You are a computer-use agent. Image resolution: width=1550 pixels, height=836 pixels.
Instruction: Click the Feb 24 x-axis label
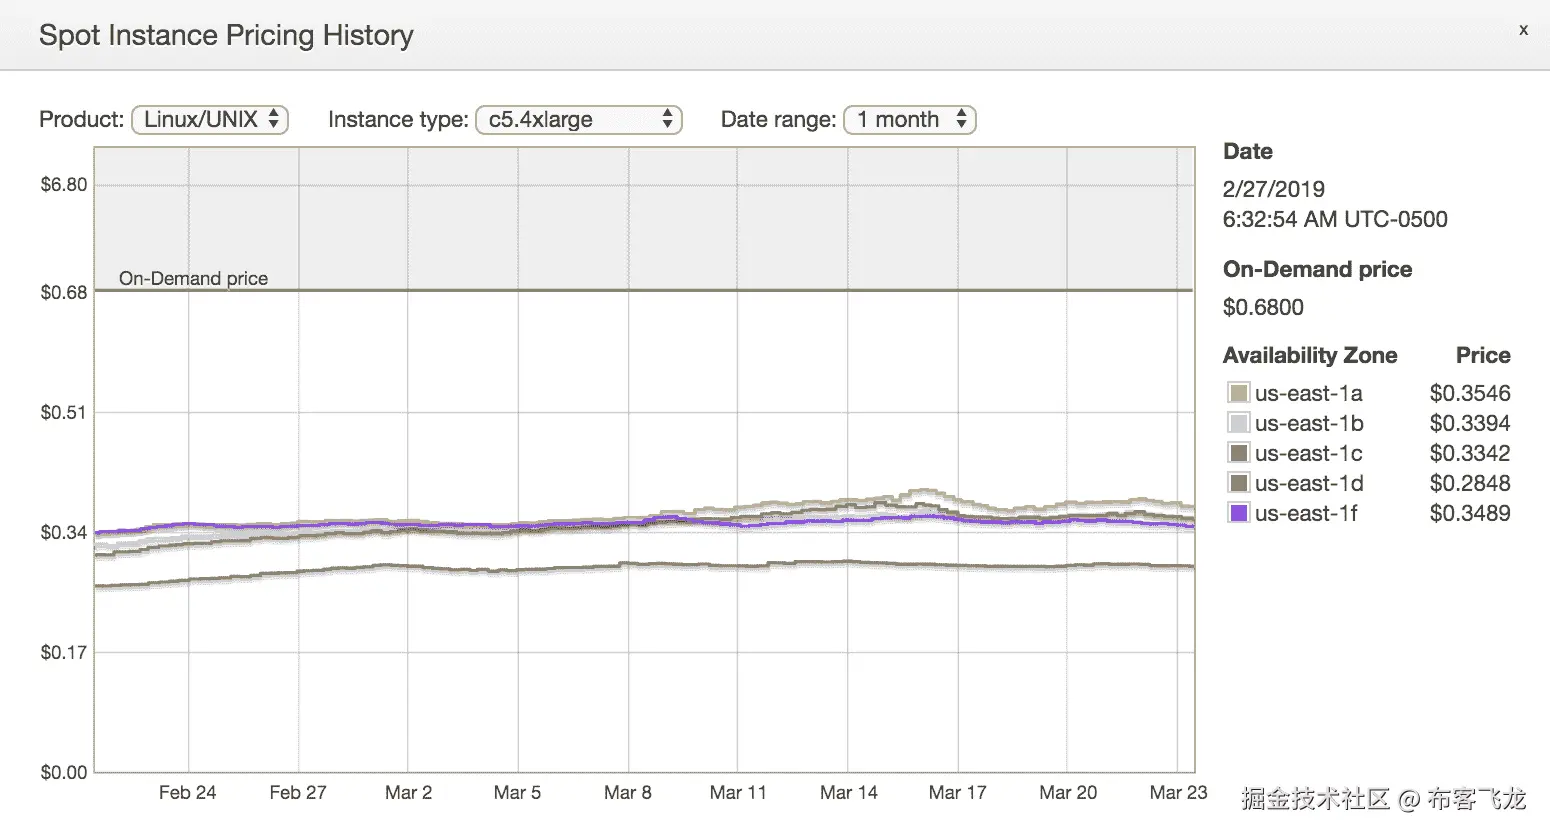[x=187, y=792]
